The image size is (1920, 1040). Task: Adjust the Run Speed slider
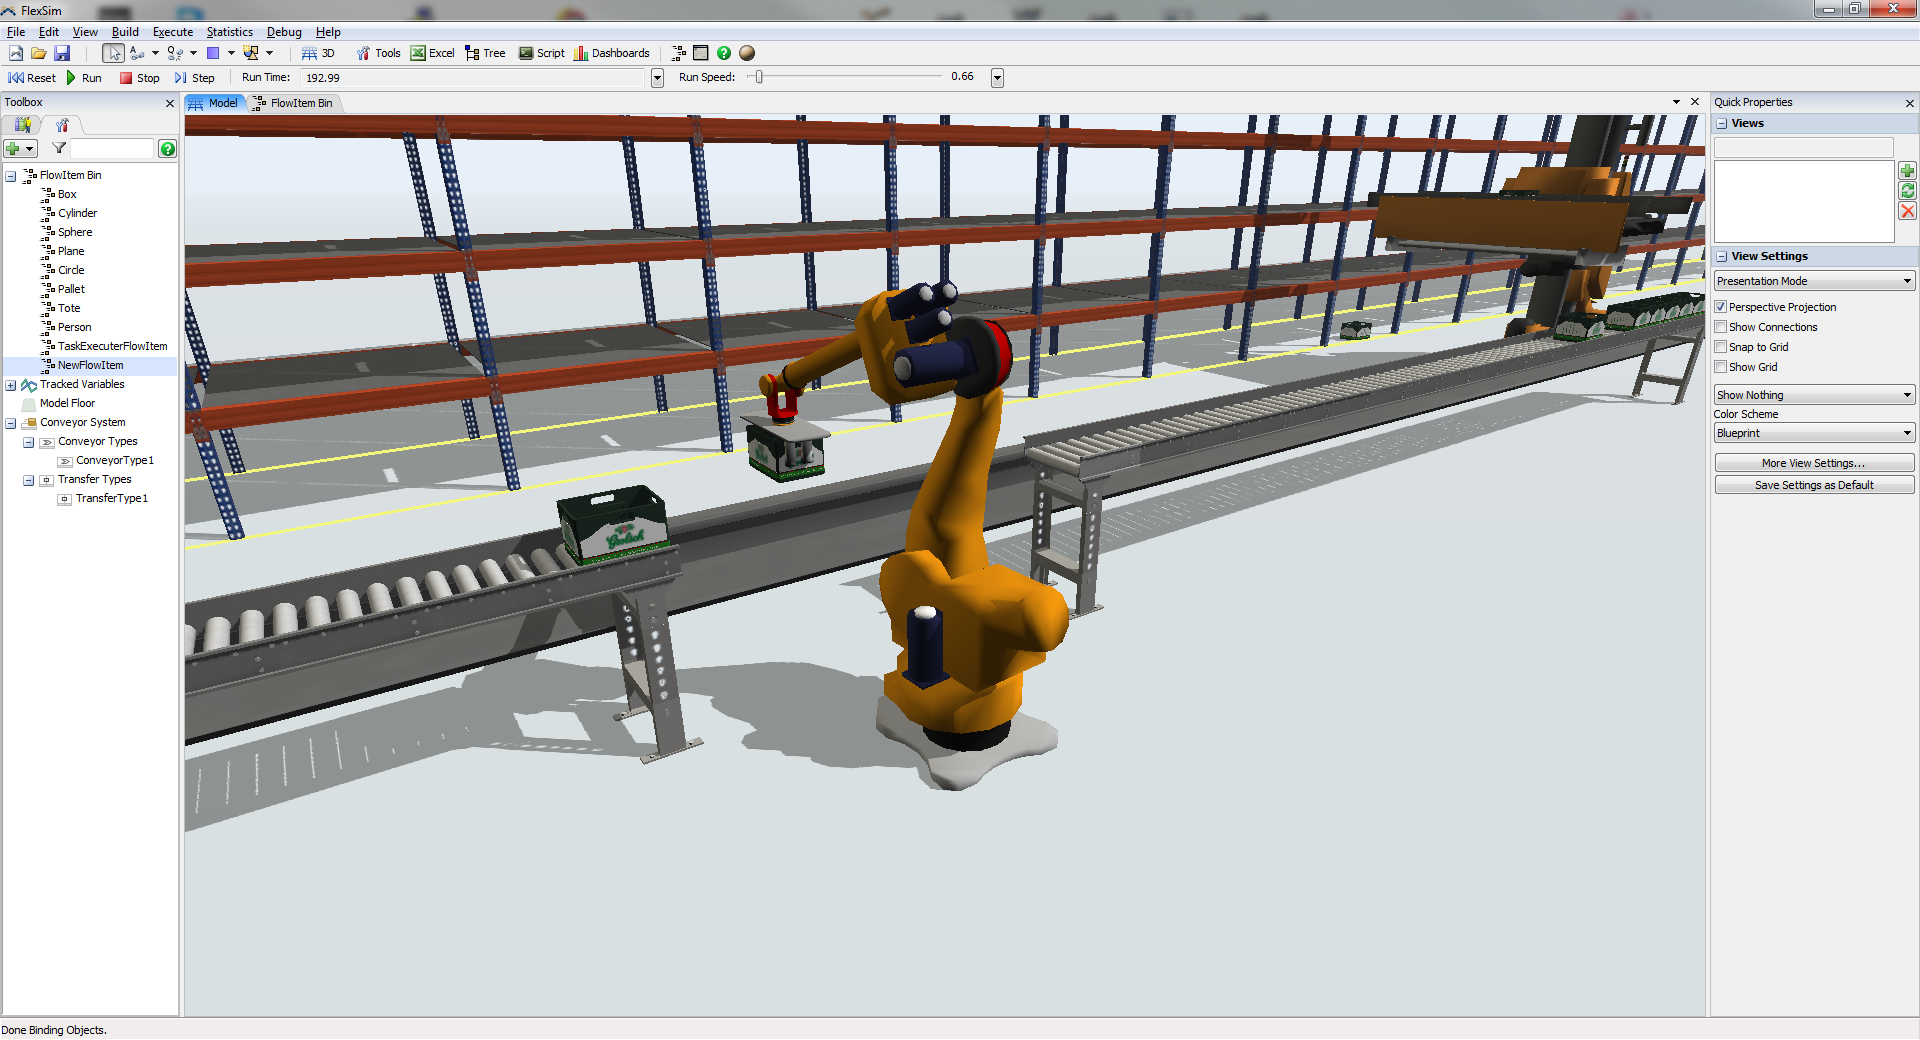[x=758, y=76]
